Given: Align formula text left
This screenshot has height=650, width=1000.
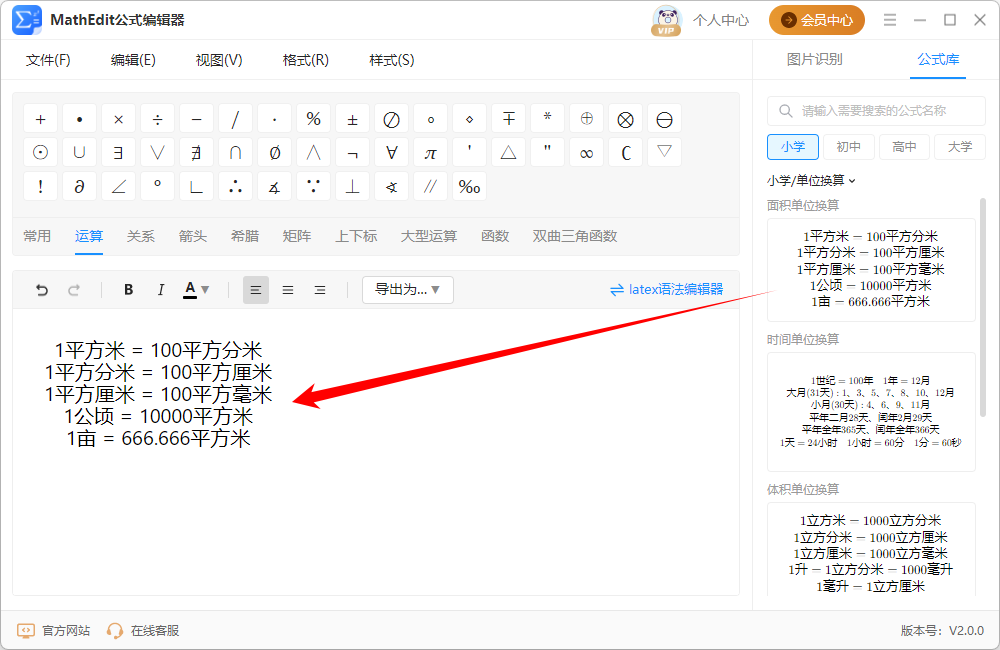Looking at the screenshot, I should pos(256,290).
